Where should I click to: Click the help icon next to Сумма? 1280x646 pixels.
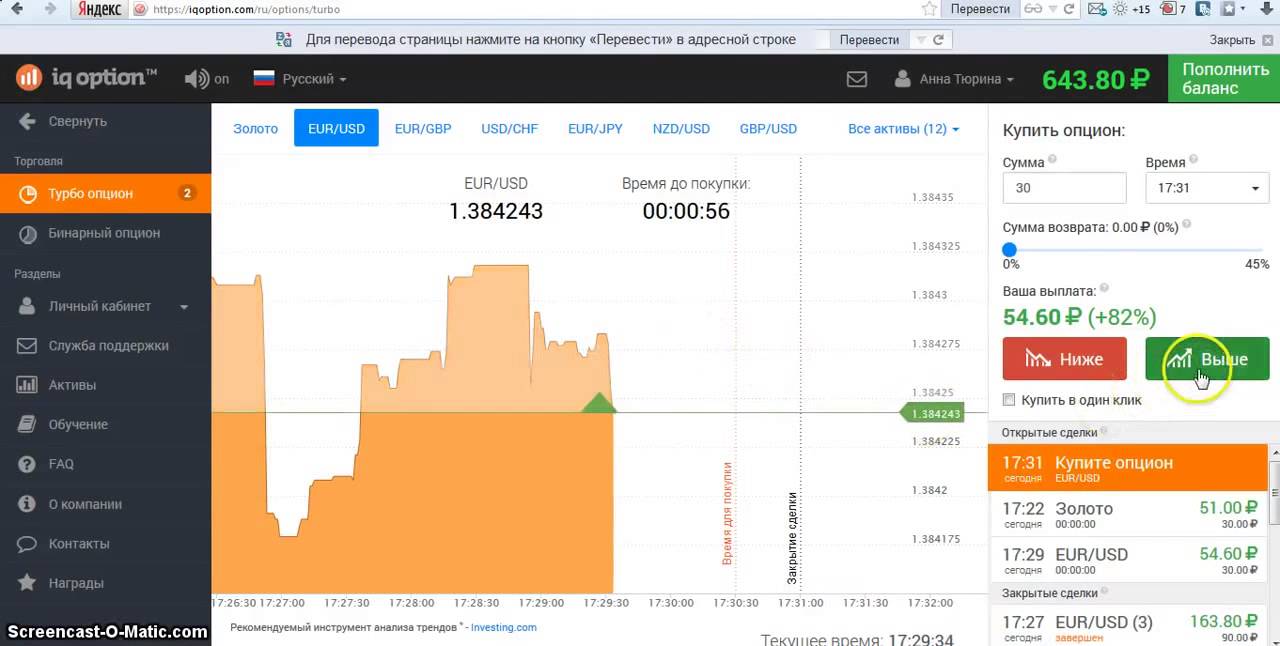tap(1052, 159)
